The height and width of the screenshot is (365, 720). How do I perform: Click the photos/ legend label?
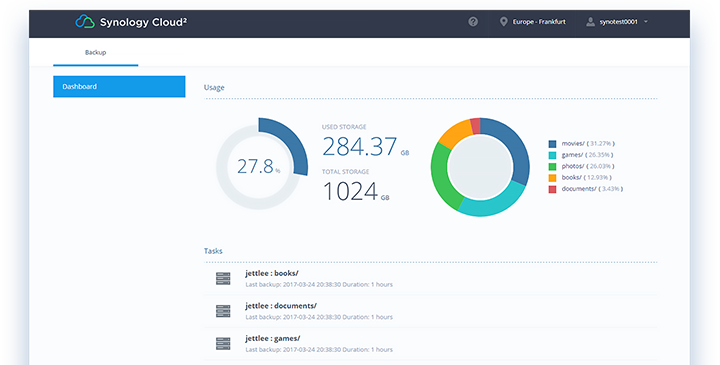(x=588, y=166)
